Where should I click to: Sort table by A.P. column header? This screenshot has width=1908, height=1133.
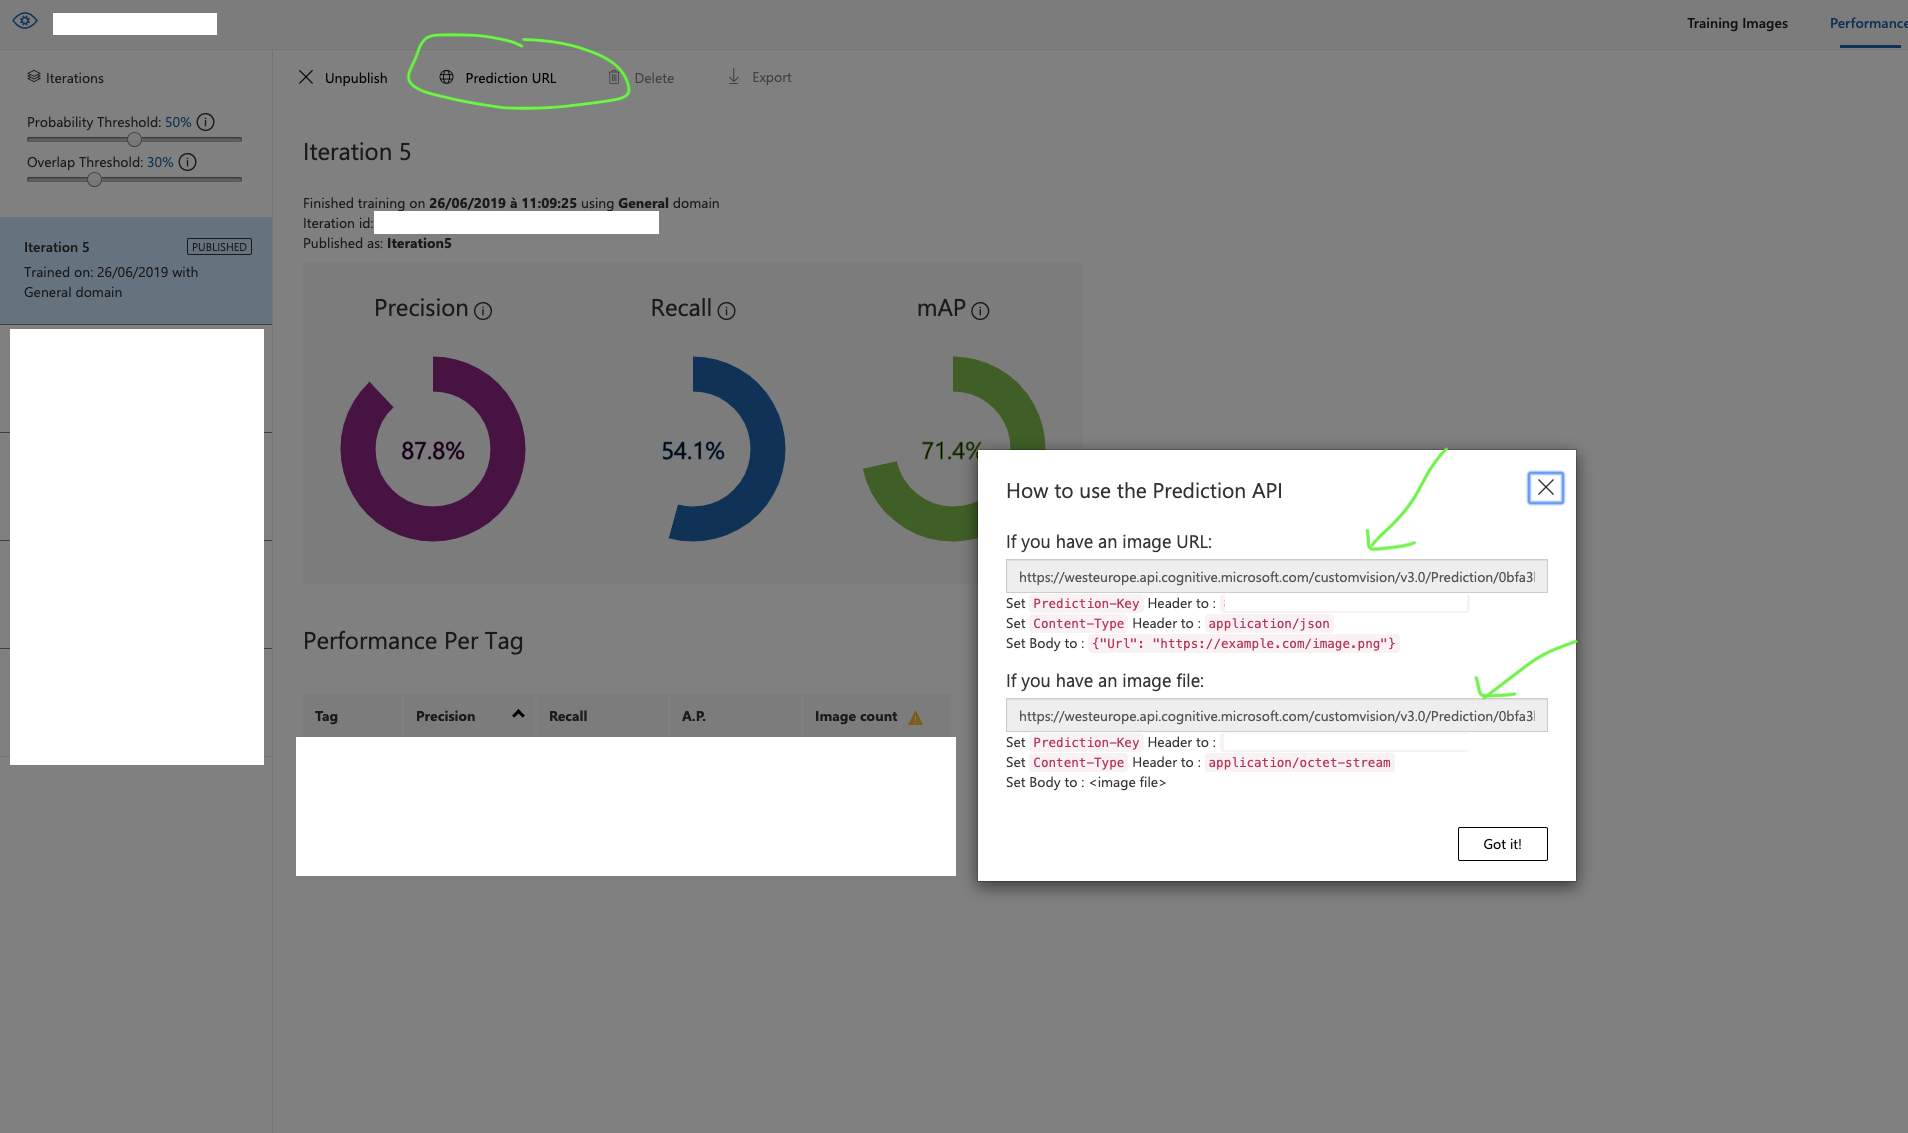[694, 716]
